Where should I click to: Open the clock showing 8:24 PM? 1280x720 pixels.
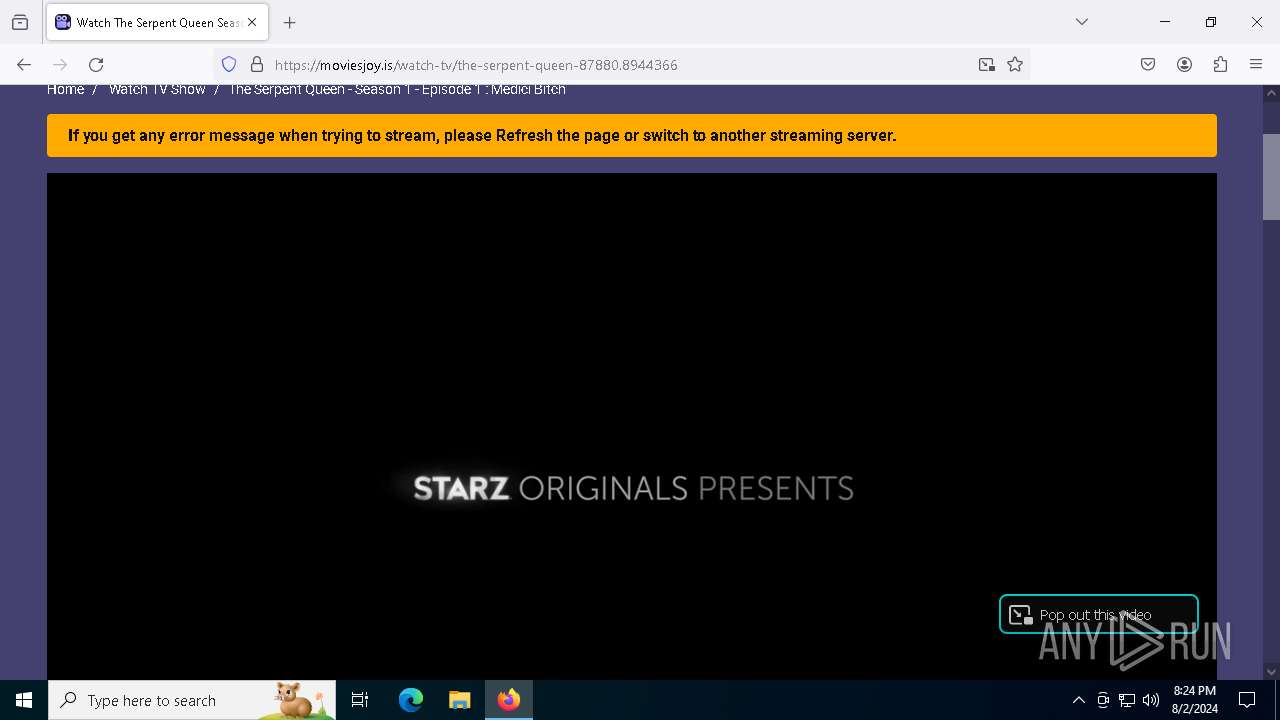1195,700
